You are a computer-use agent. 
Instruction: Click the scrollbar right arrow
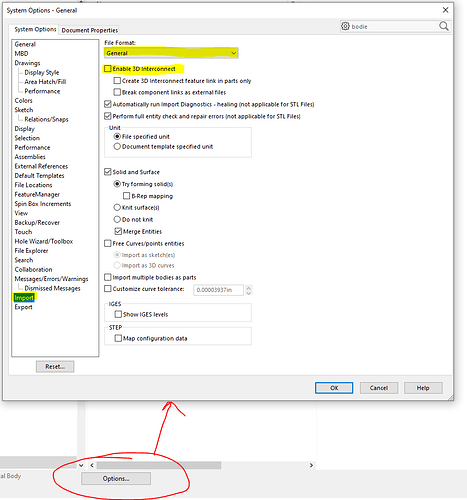tap(311, 465)
